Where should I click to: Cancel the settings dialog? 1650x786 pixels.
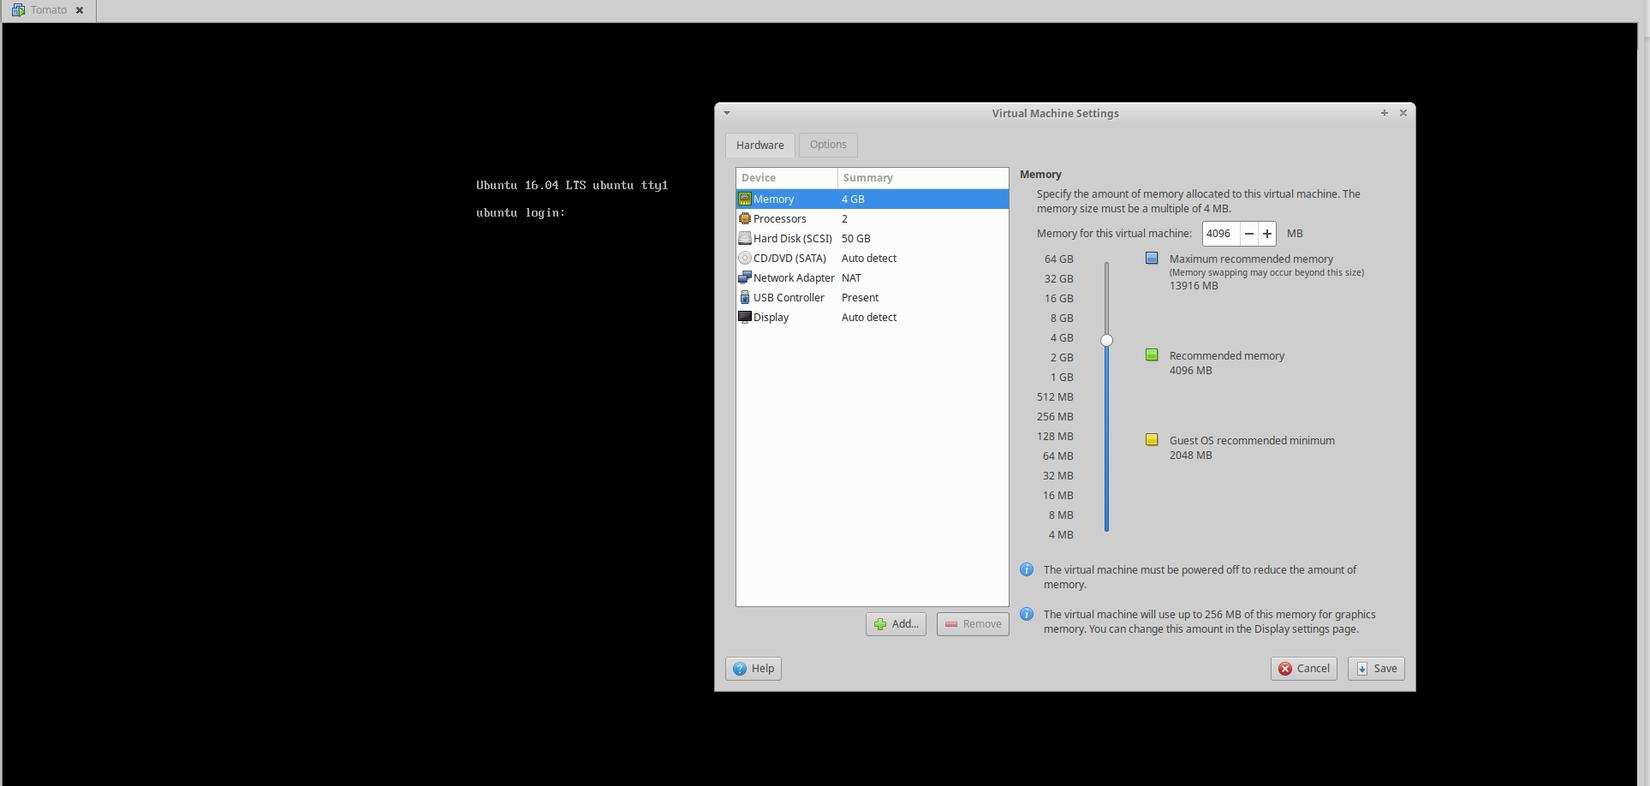[1304, 668]
